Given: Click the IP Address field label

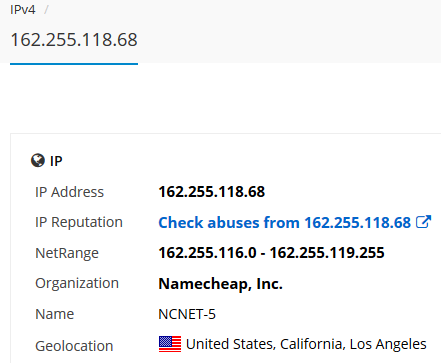Looking at the screenshot, I should pyautogui.click(x=69, y=192).
